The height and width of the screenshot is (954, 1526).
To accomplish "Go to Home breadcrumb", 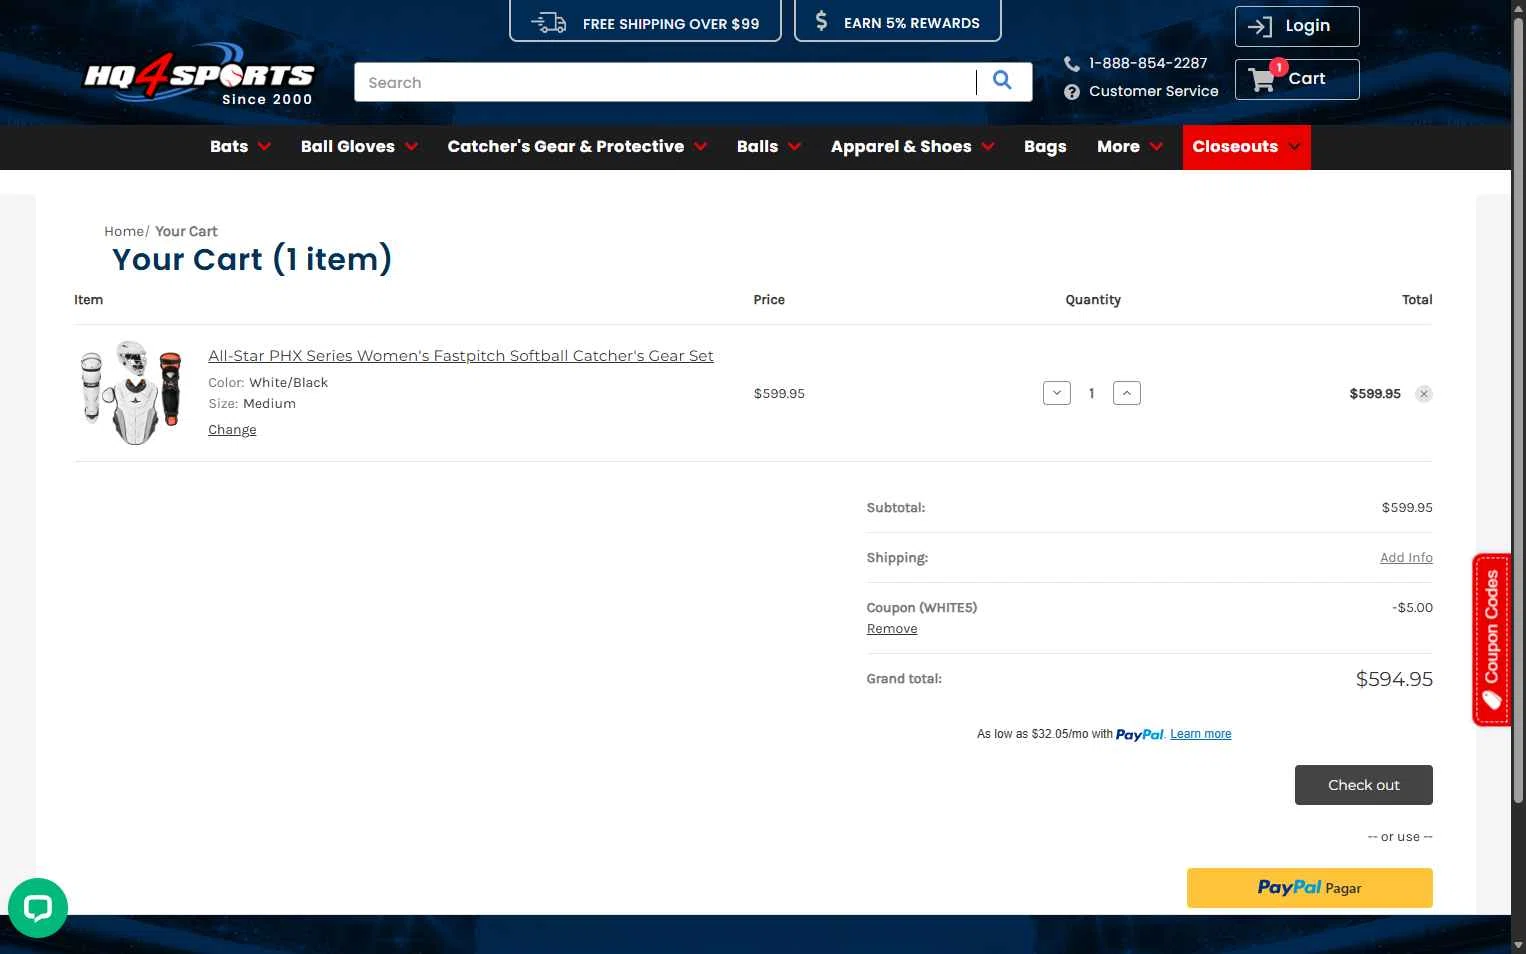I will pyautogui.click(x=124, y=231).
